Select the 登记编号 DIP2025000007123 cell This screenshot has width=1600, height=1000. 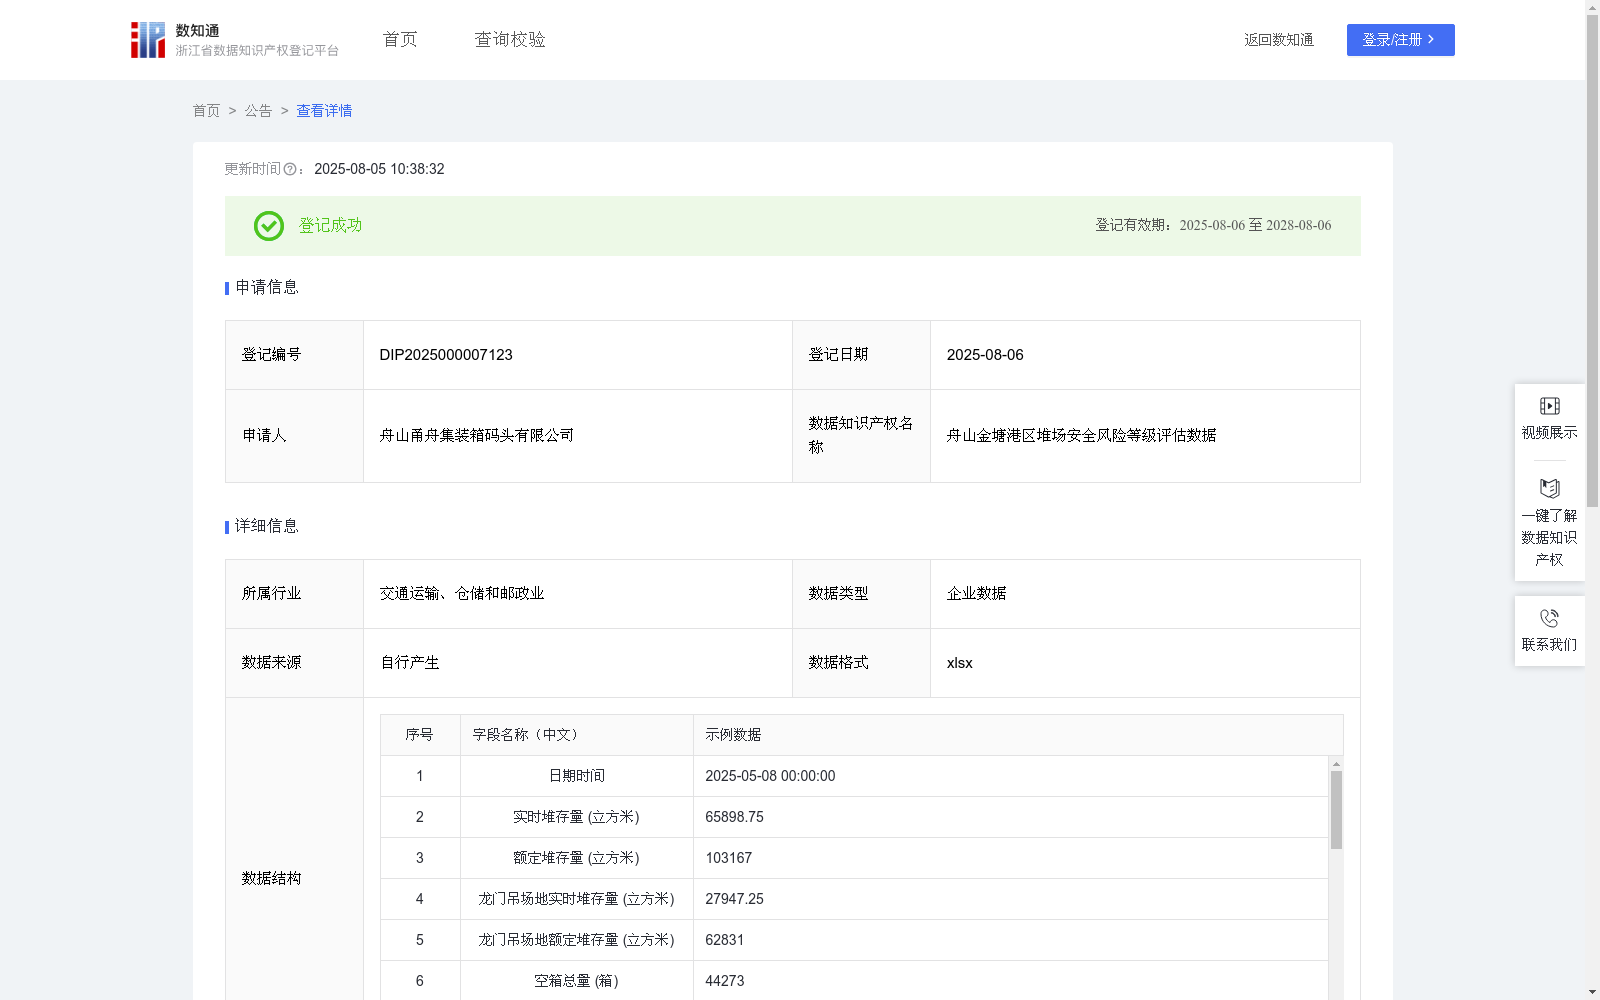445,355
